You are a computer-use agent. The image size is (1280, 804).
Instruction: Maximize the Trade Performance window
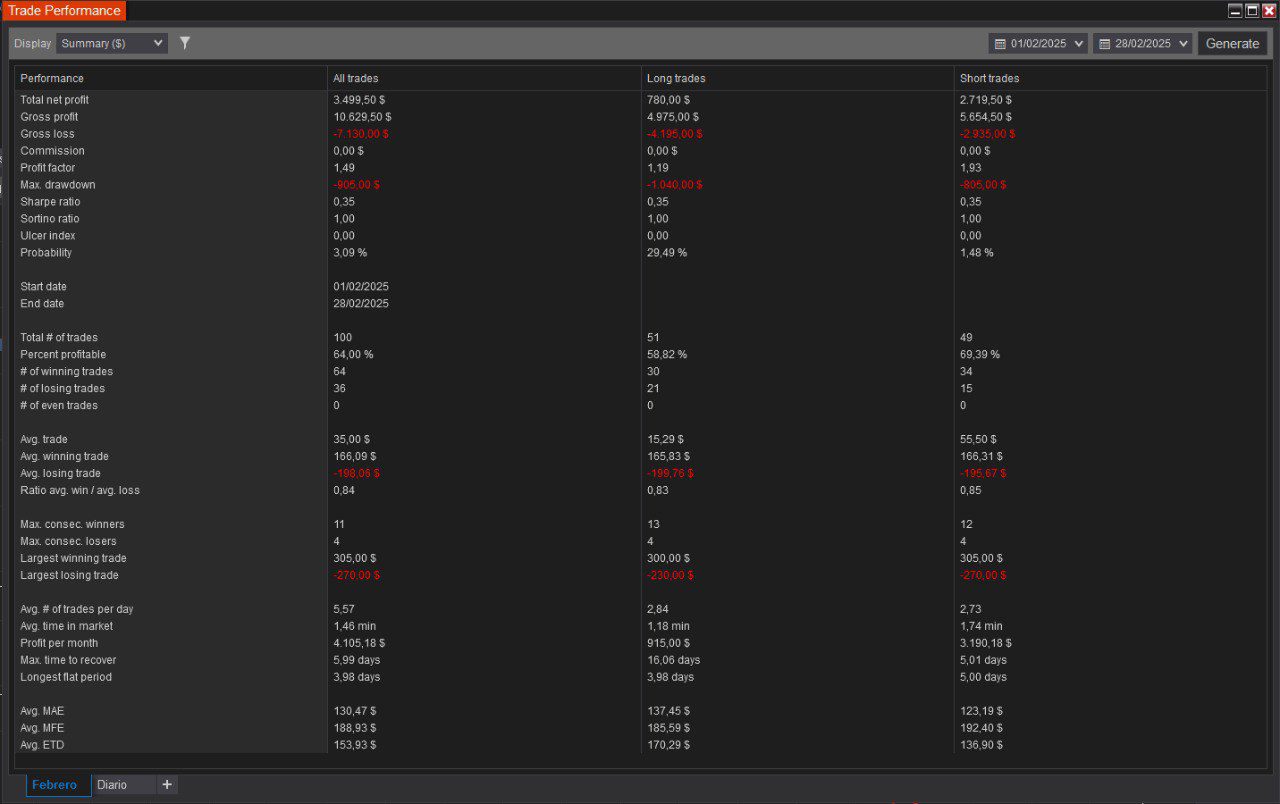click(1252, 11)
